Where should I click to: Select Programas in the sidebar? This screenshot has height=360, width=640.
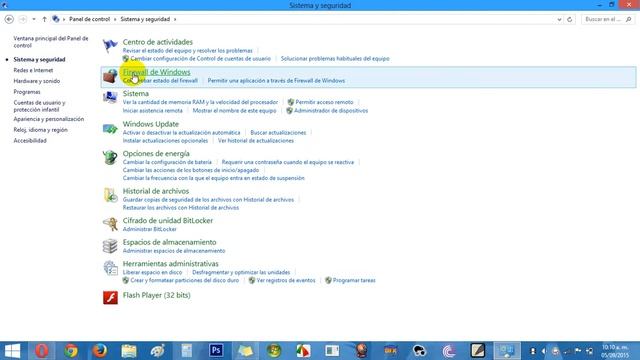tap(27, 92)
